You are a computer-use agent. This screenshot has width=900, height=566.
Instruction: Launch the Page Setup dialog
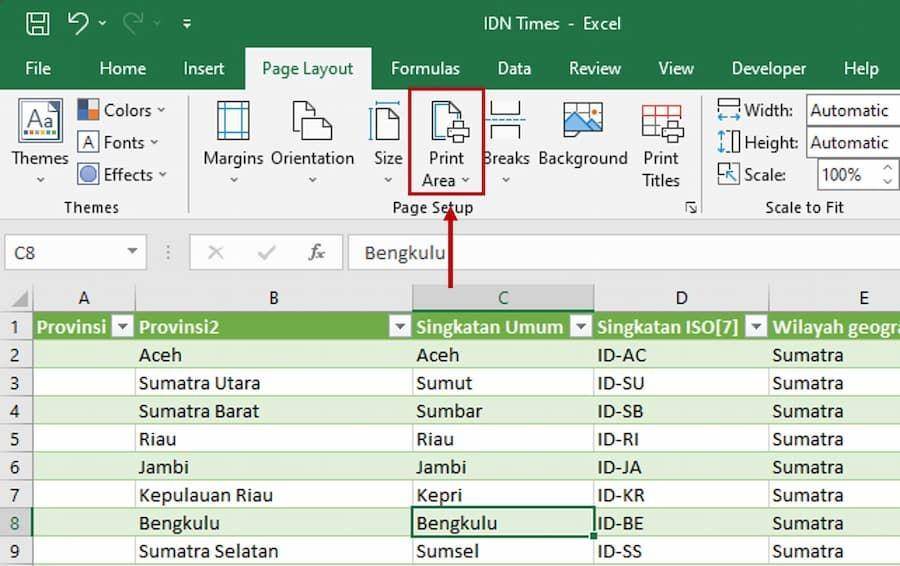[x=691, y=207]
